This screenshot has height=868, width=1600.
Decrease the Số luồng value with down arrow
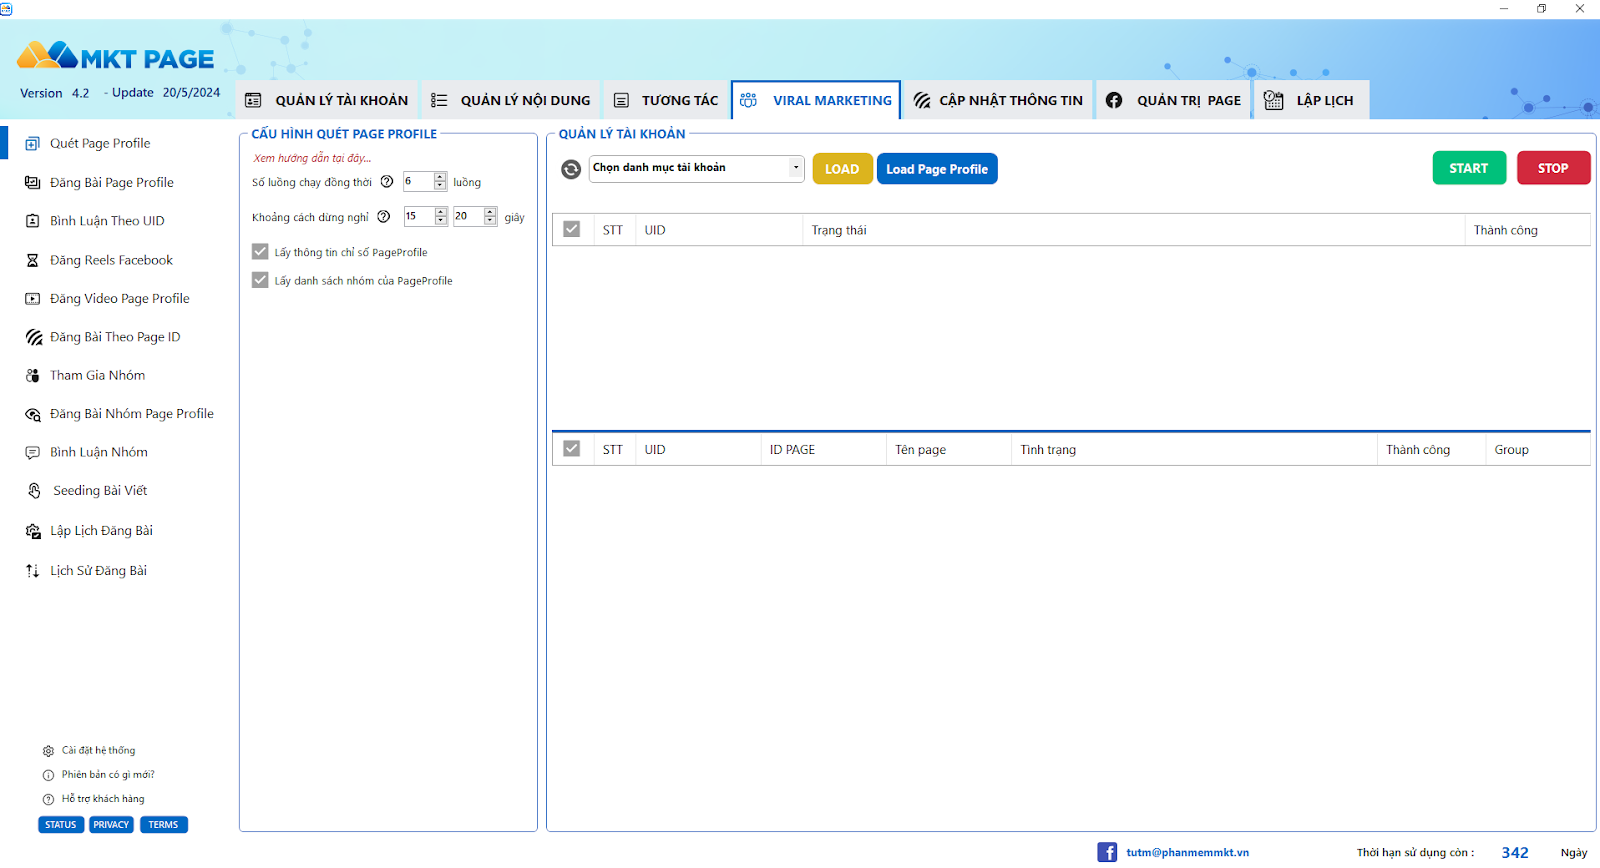(x=440, y=186)
